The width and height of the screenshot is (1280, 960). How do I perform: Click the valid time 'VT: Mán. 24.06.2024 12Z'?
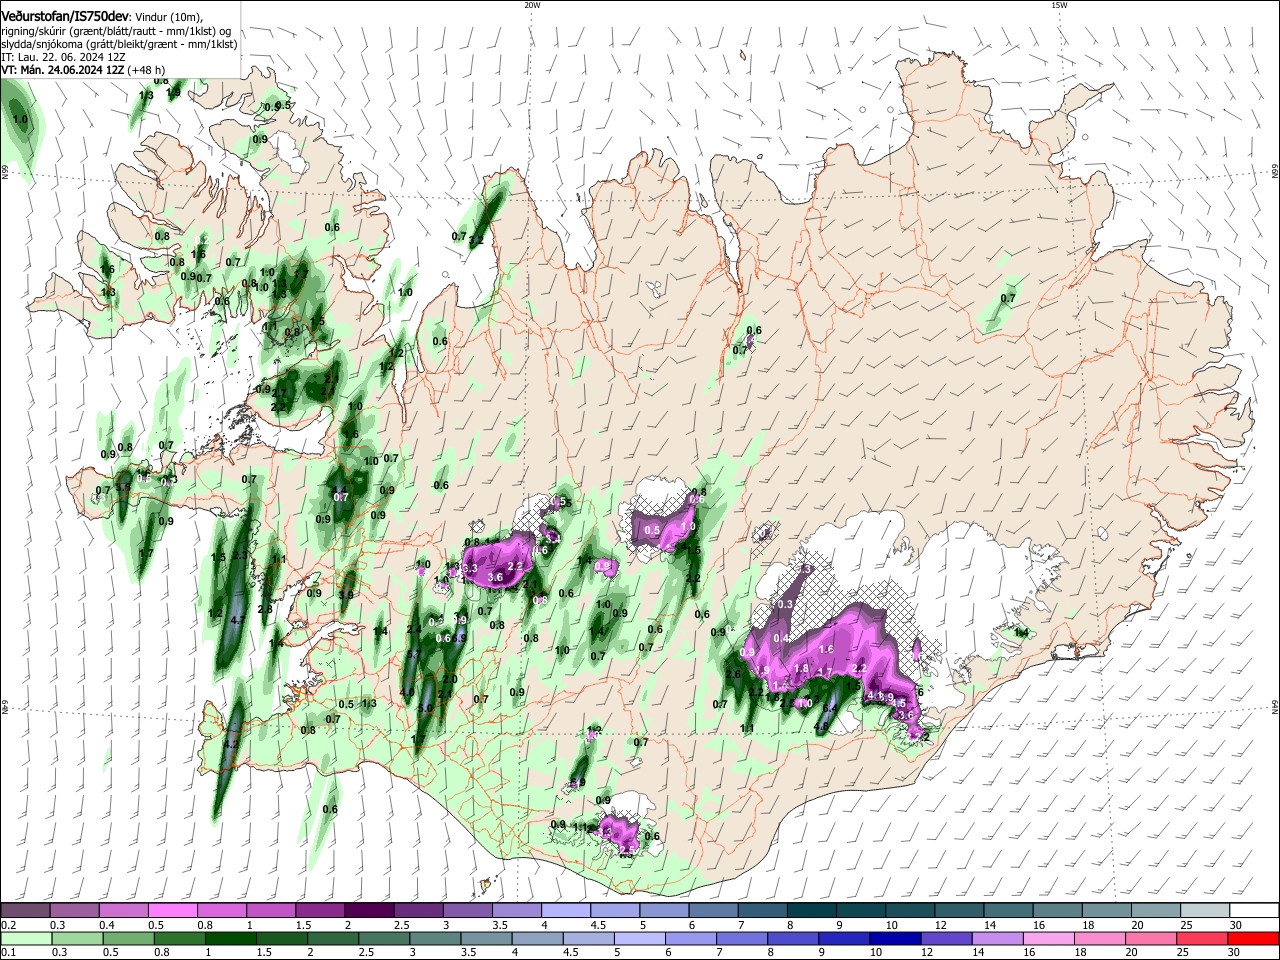[x=62, y=70]
